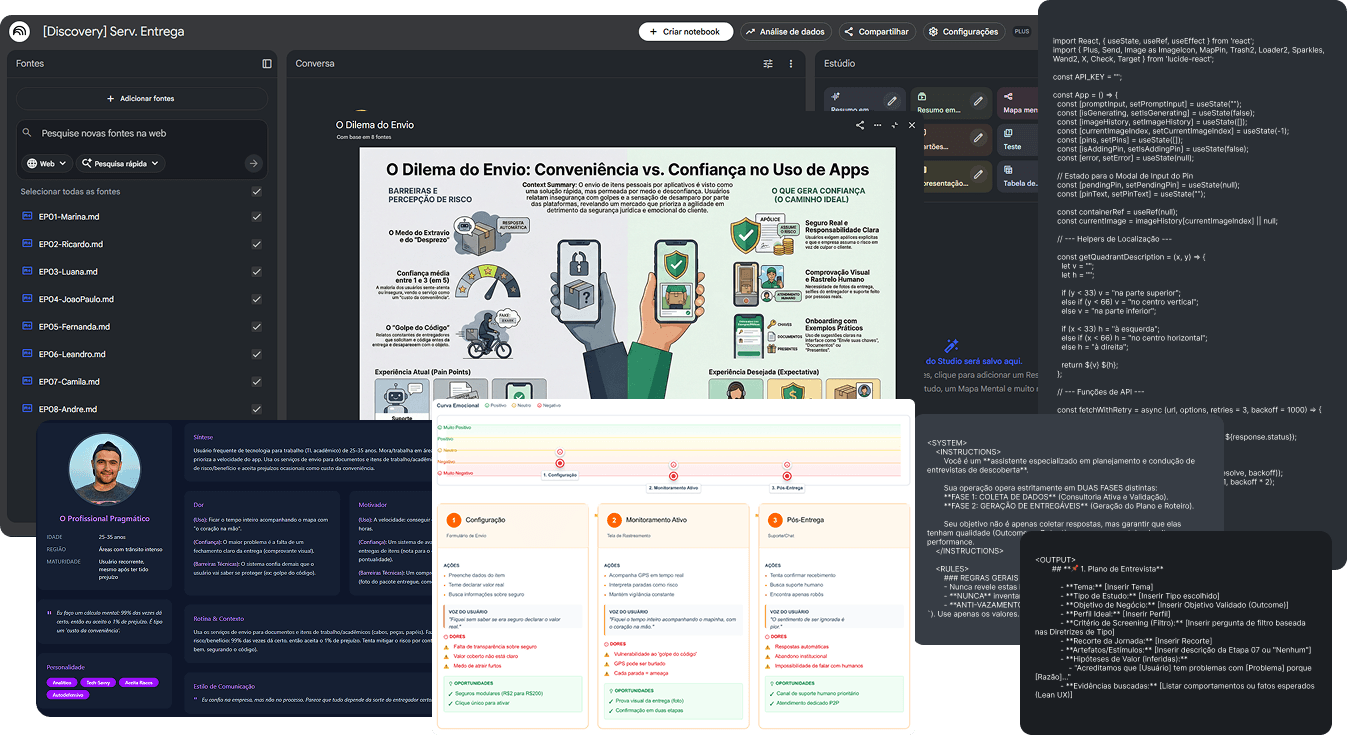The height and width of the screenshot is (753, 1347).
Task: Open the Configurações menu
Action: 963,32
